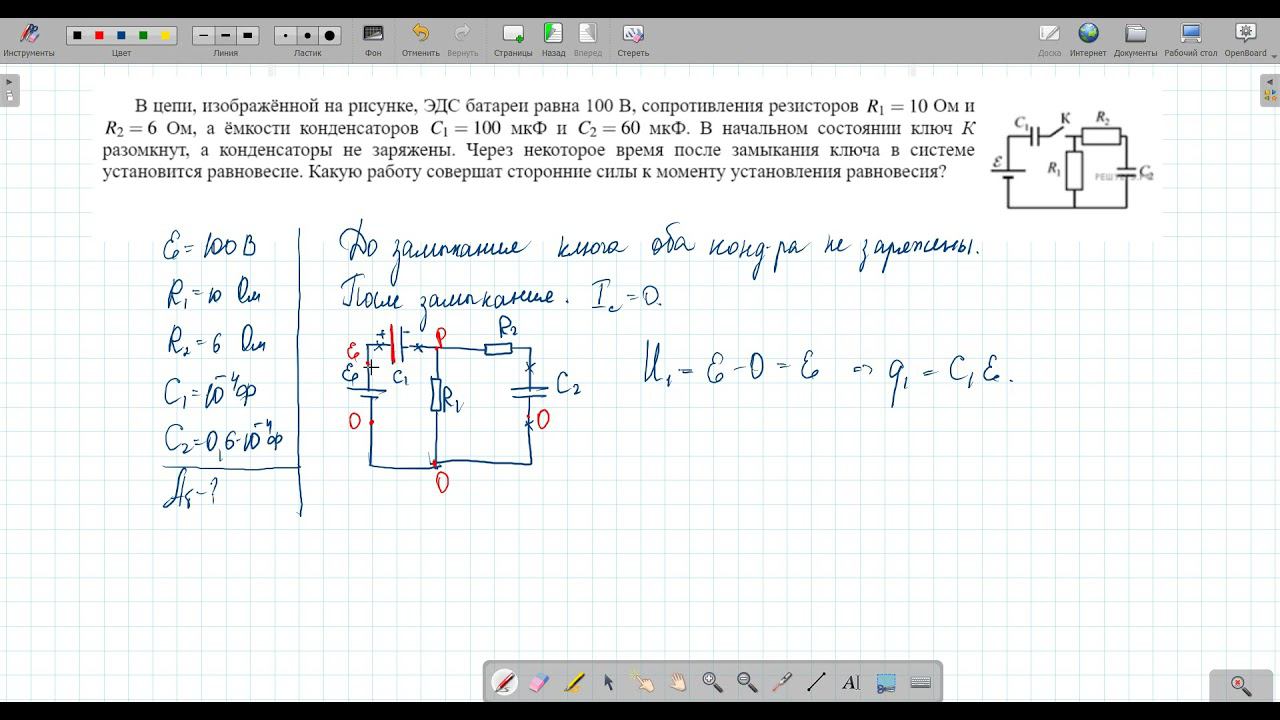Screen dimensions: 1280x720
Task: Open the Инструменты stylus palette
Action: coord(29,38)
